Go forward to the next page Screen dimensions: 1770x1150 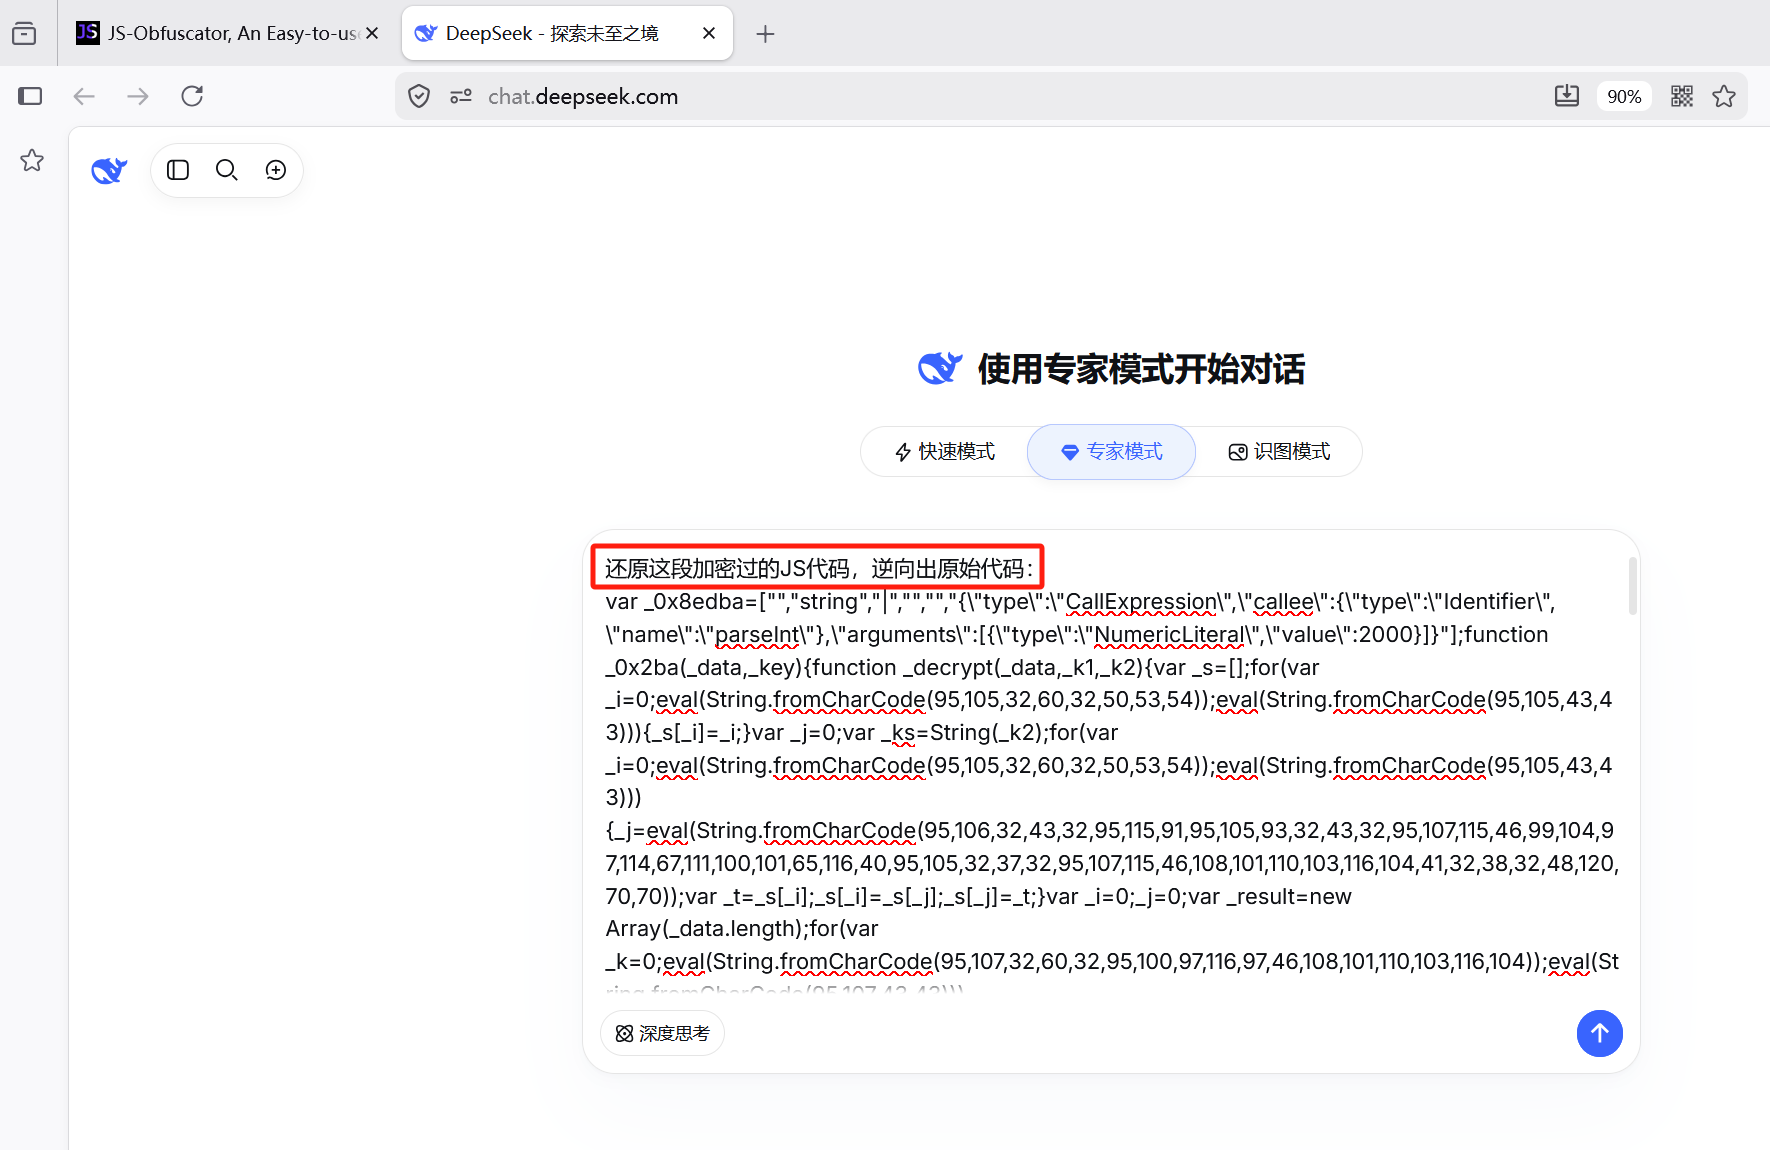click(x=138, y=96)
